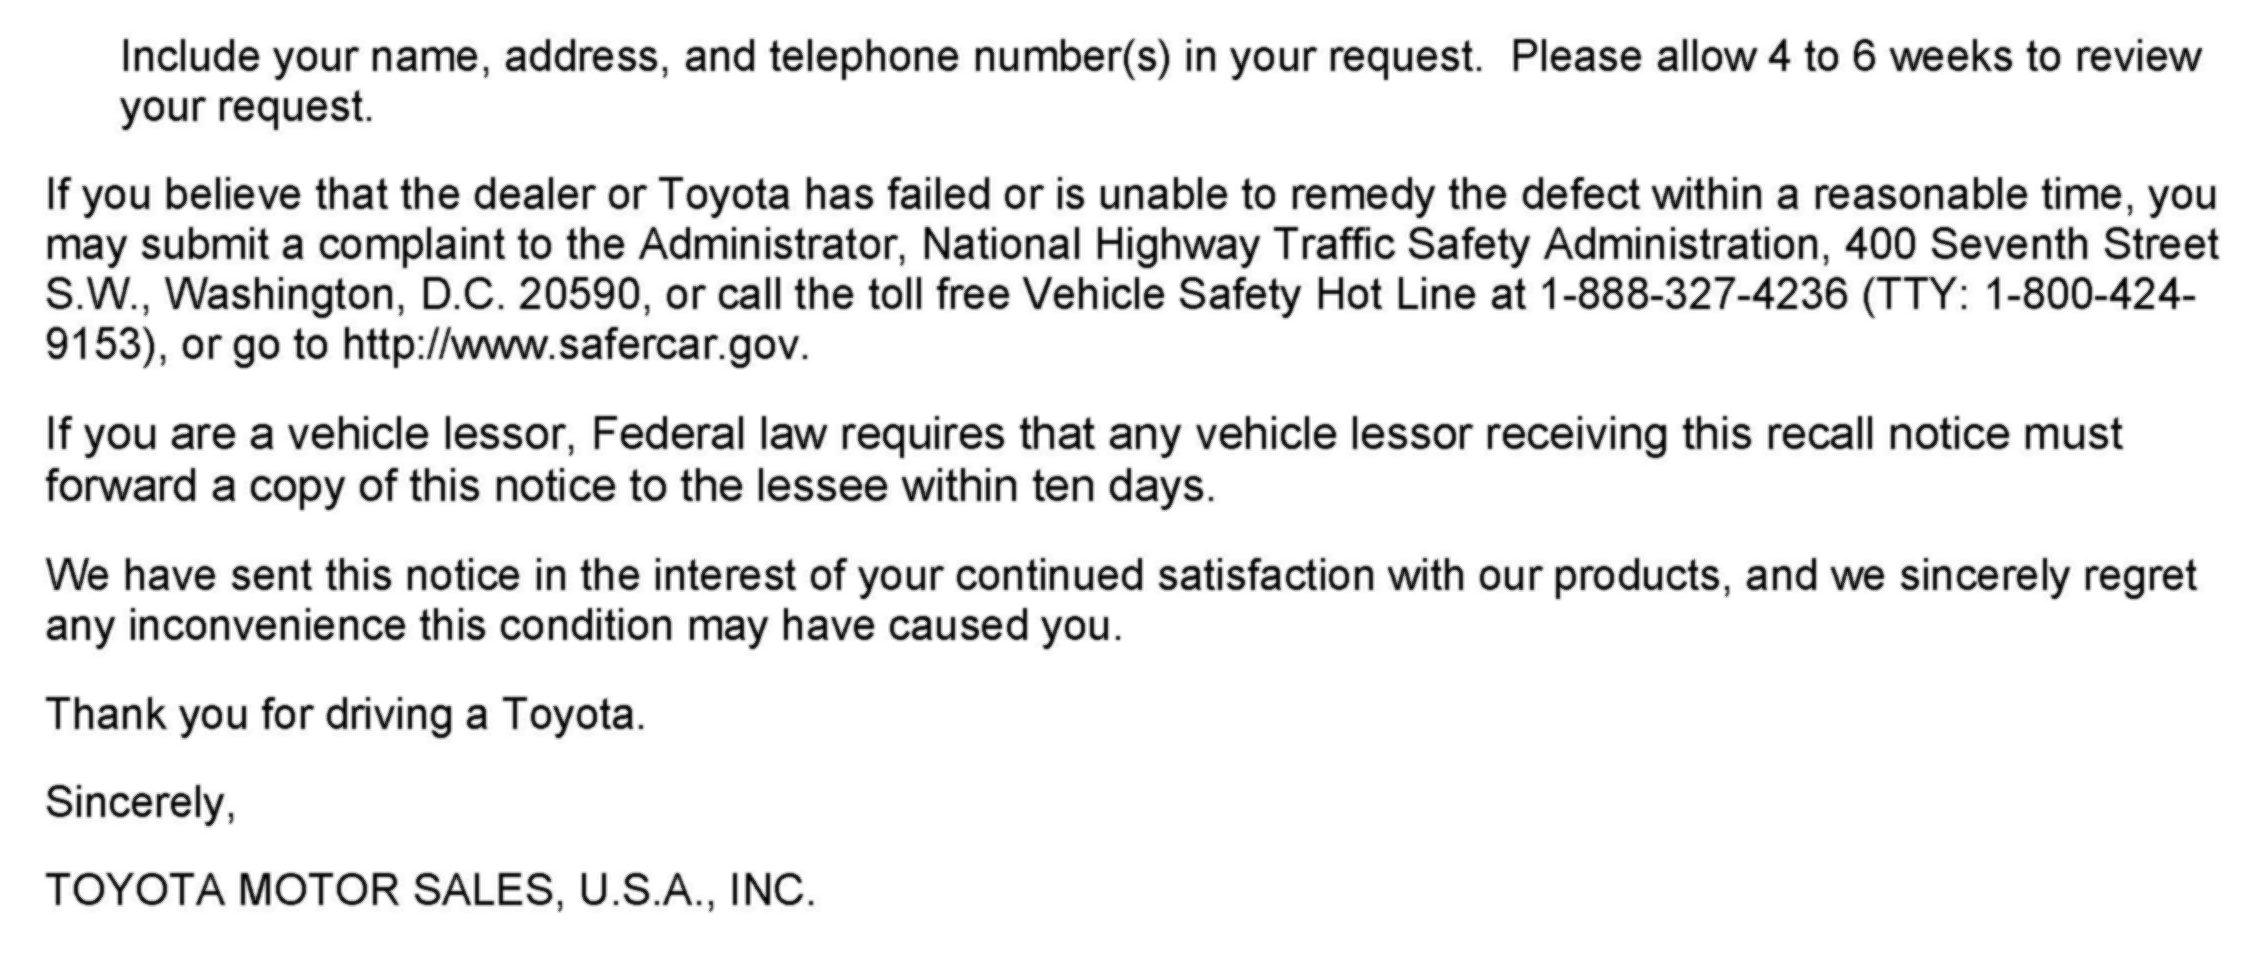Image resolution: width=2251 pixels, height=967 pixels.
Task: Click the 'Washington, D.C. 20590' text
Action: (402, 296)
